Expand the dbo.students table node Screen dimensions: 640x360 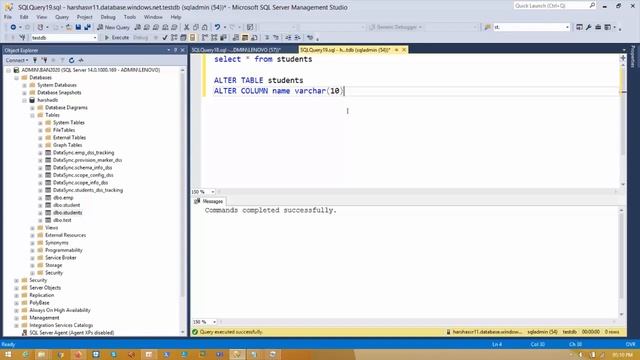coord(40,213)
